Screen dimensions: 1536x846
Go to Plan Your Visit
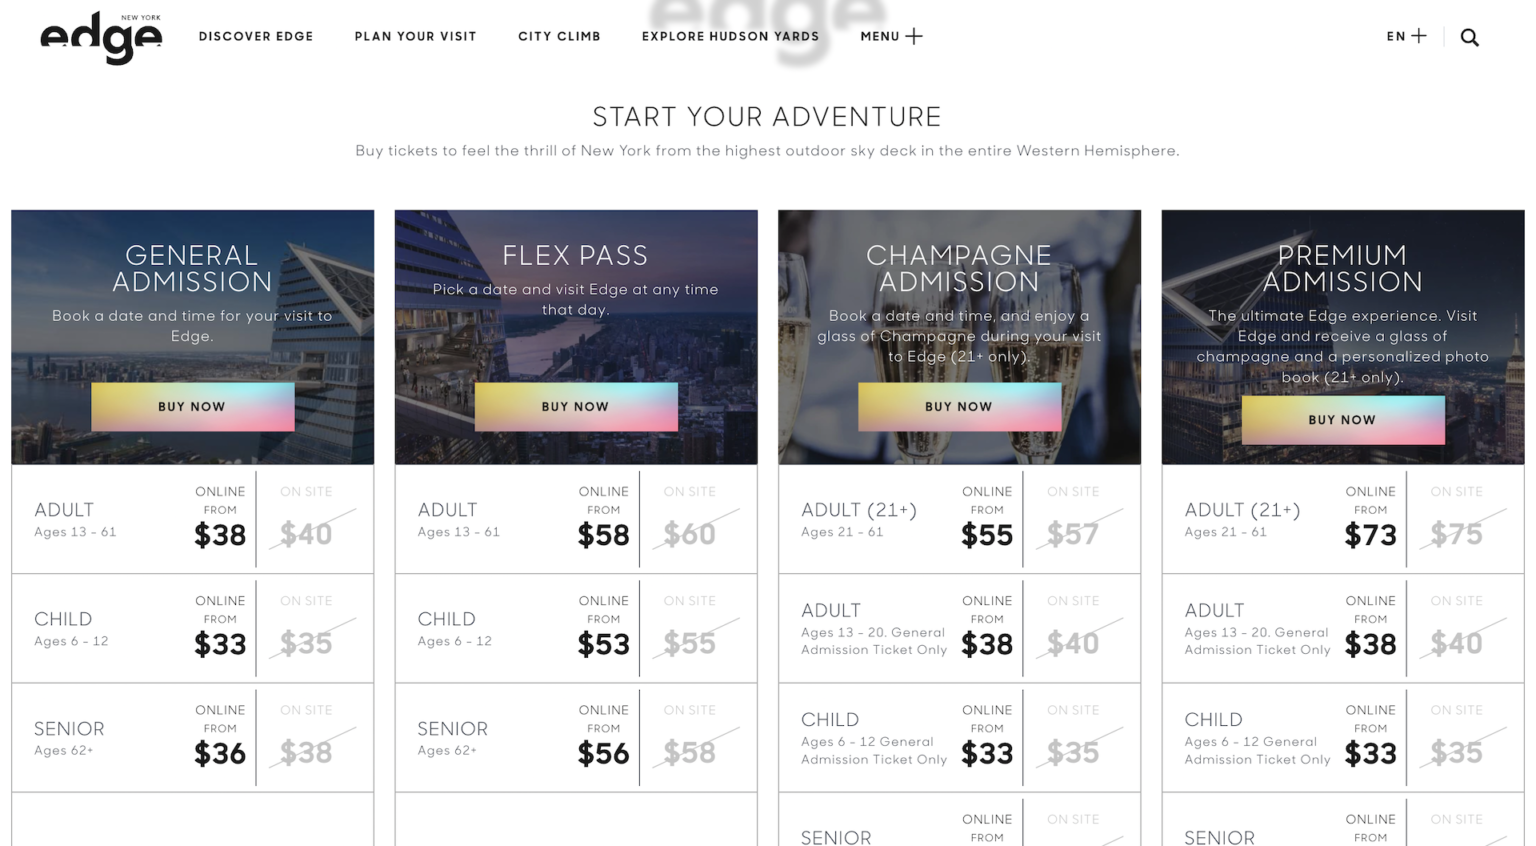(x=415, y=36)
